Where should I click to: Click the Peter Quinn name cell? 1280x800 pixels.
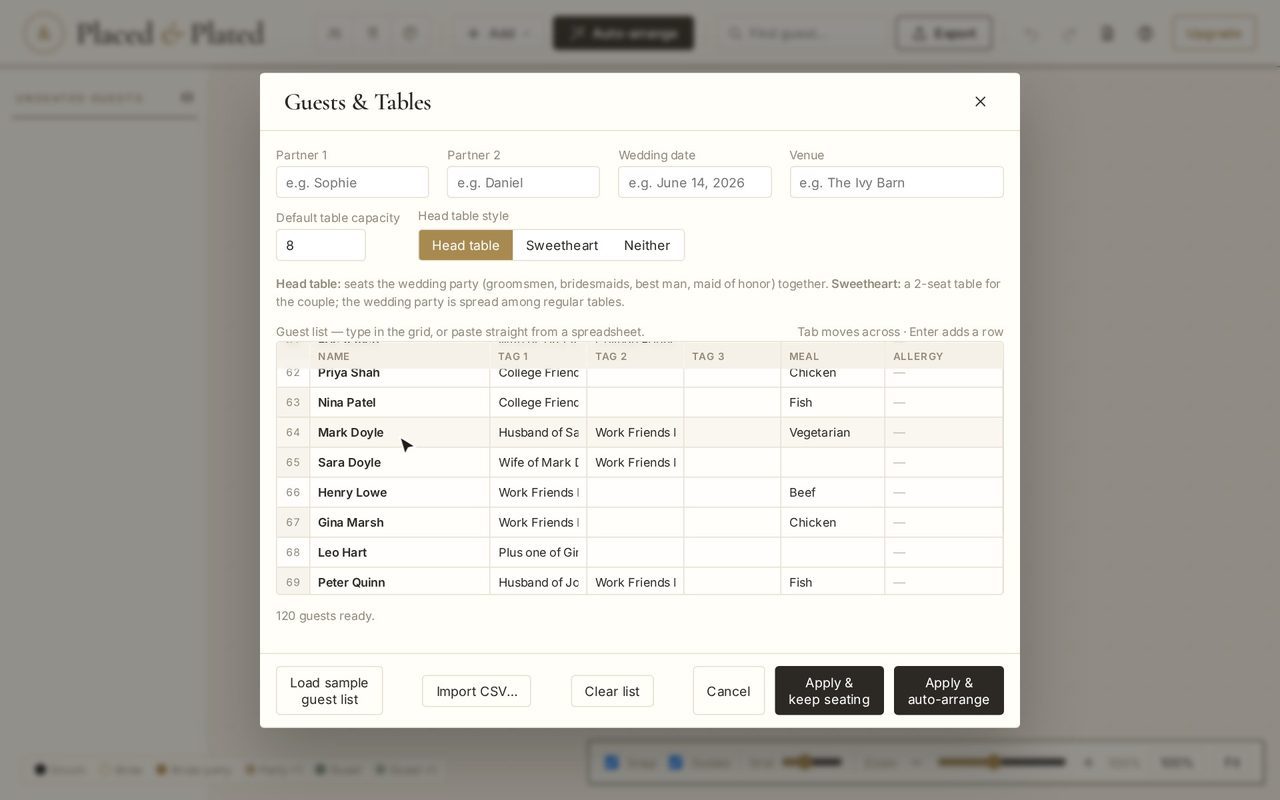click(x=400, y=581)
